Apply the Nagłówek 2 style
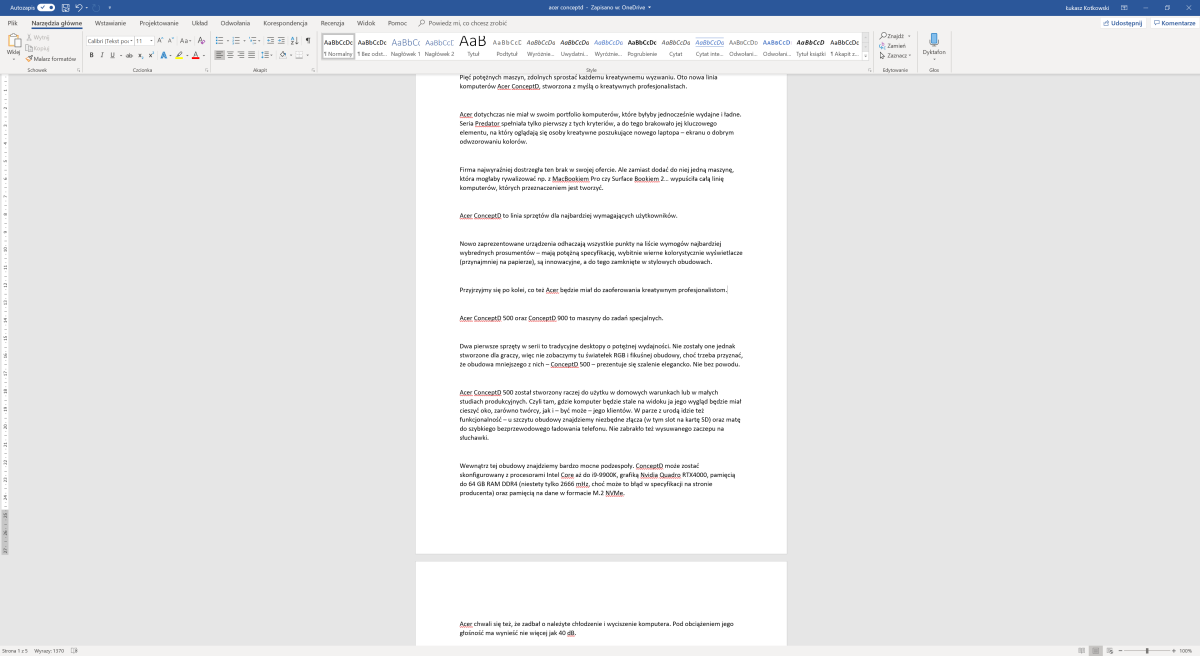The height and width of the screenshot is (656, 1200). [439, 46]
